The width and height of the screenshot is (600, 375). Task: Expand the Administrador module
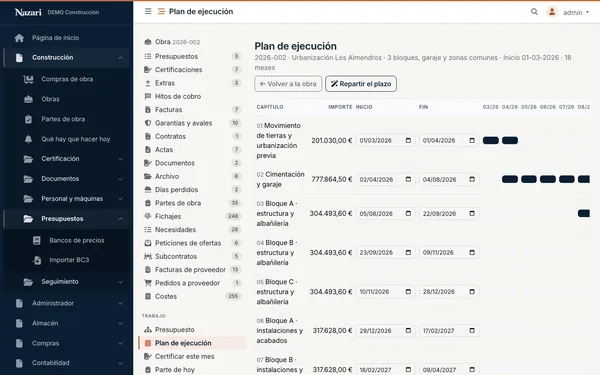[x=68, y=303]
